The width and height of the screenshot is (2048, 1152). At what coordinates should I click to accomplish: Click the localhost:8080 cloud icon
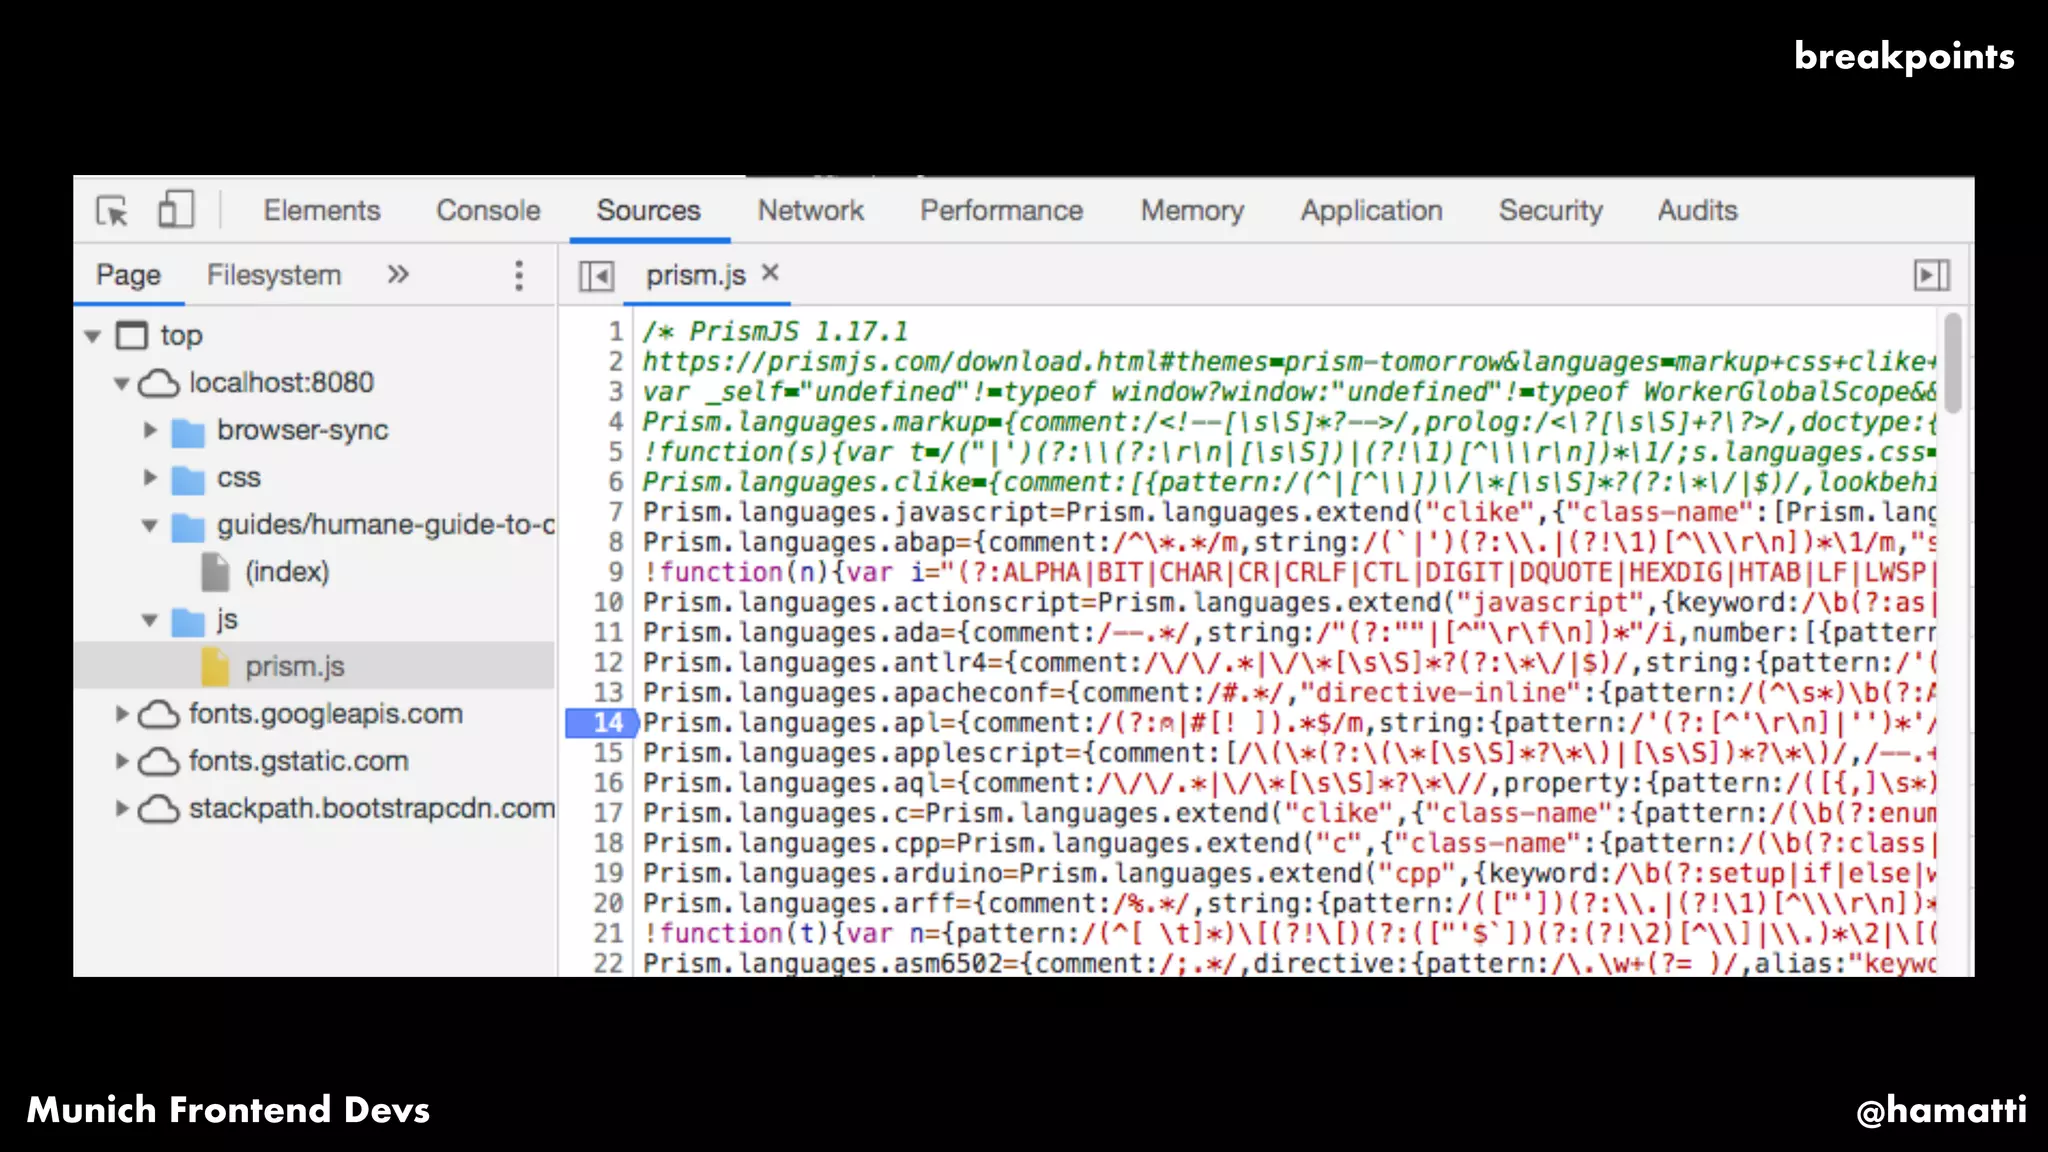[x=158, y=383]
